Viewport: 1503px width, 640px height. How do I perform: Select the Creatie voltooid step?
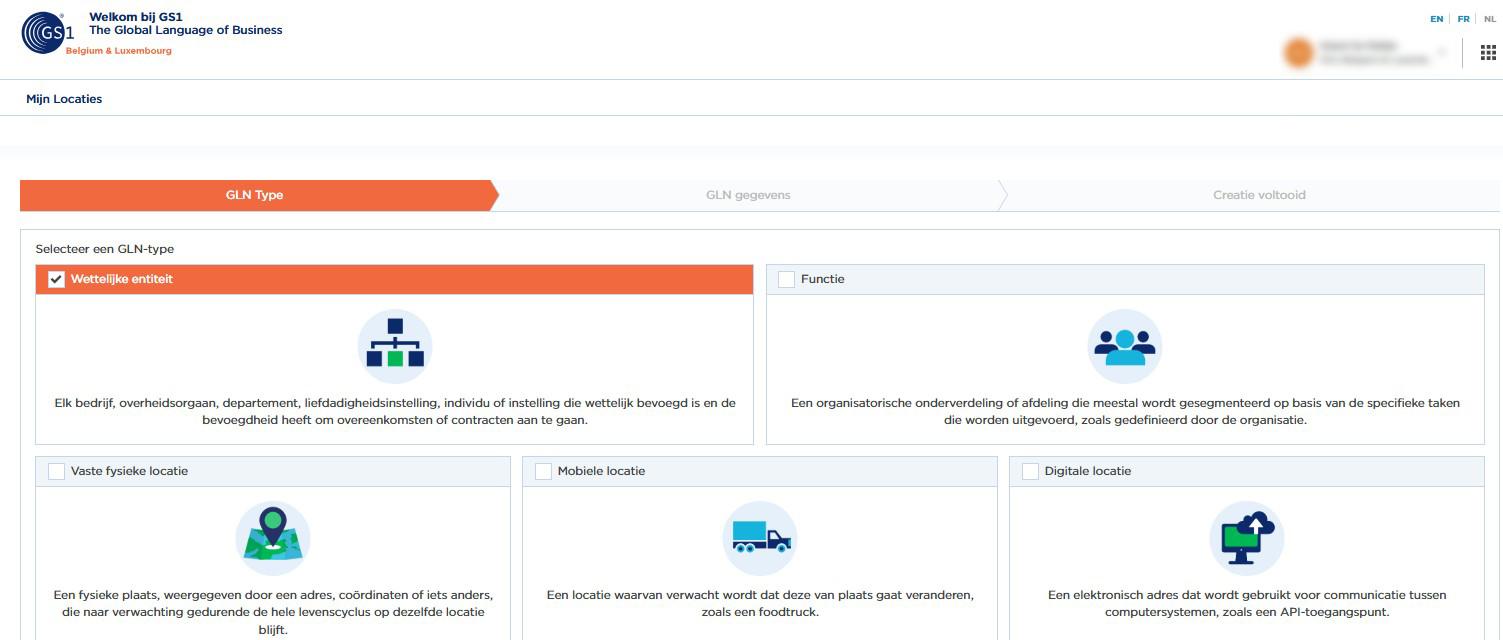[x=1258, y=195]
